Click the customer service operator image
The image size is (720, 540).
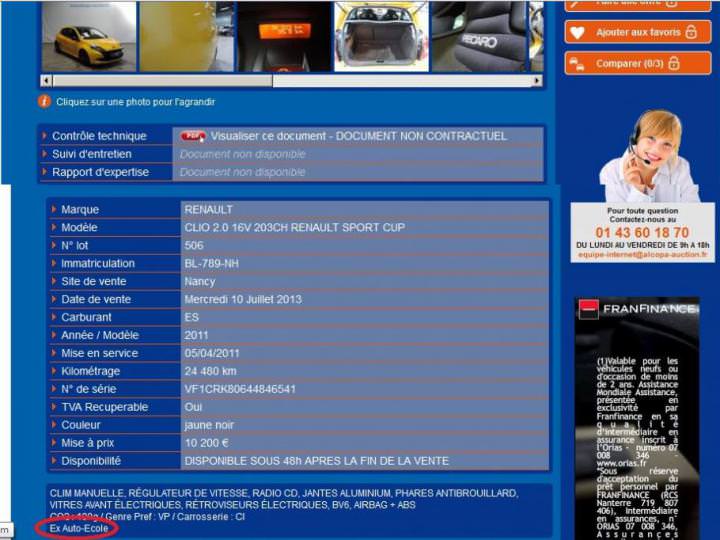click(x=649, y=156)
